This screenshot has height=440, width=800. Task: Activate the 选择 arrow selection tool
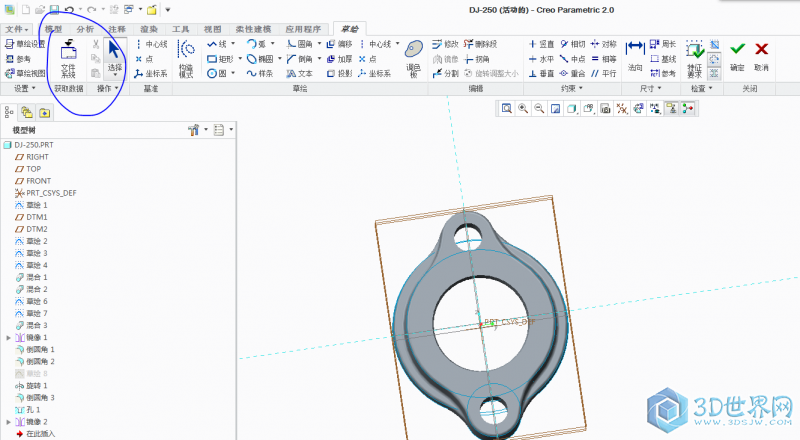coord(114,56)
